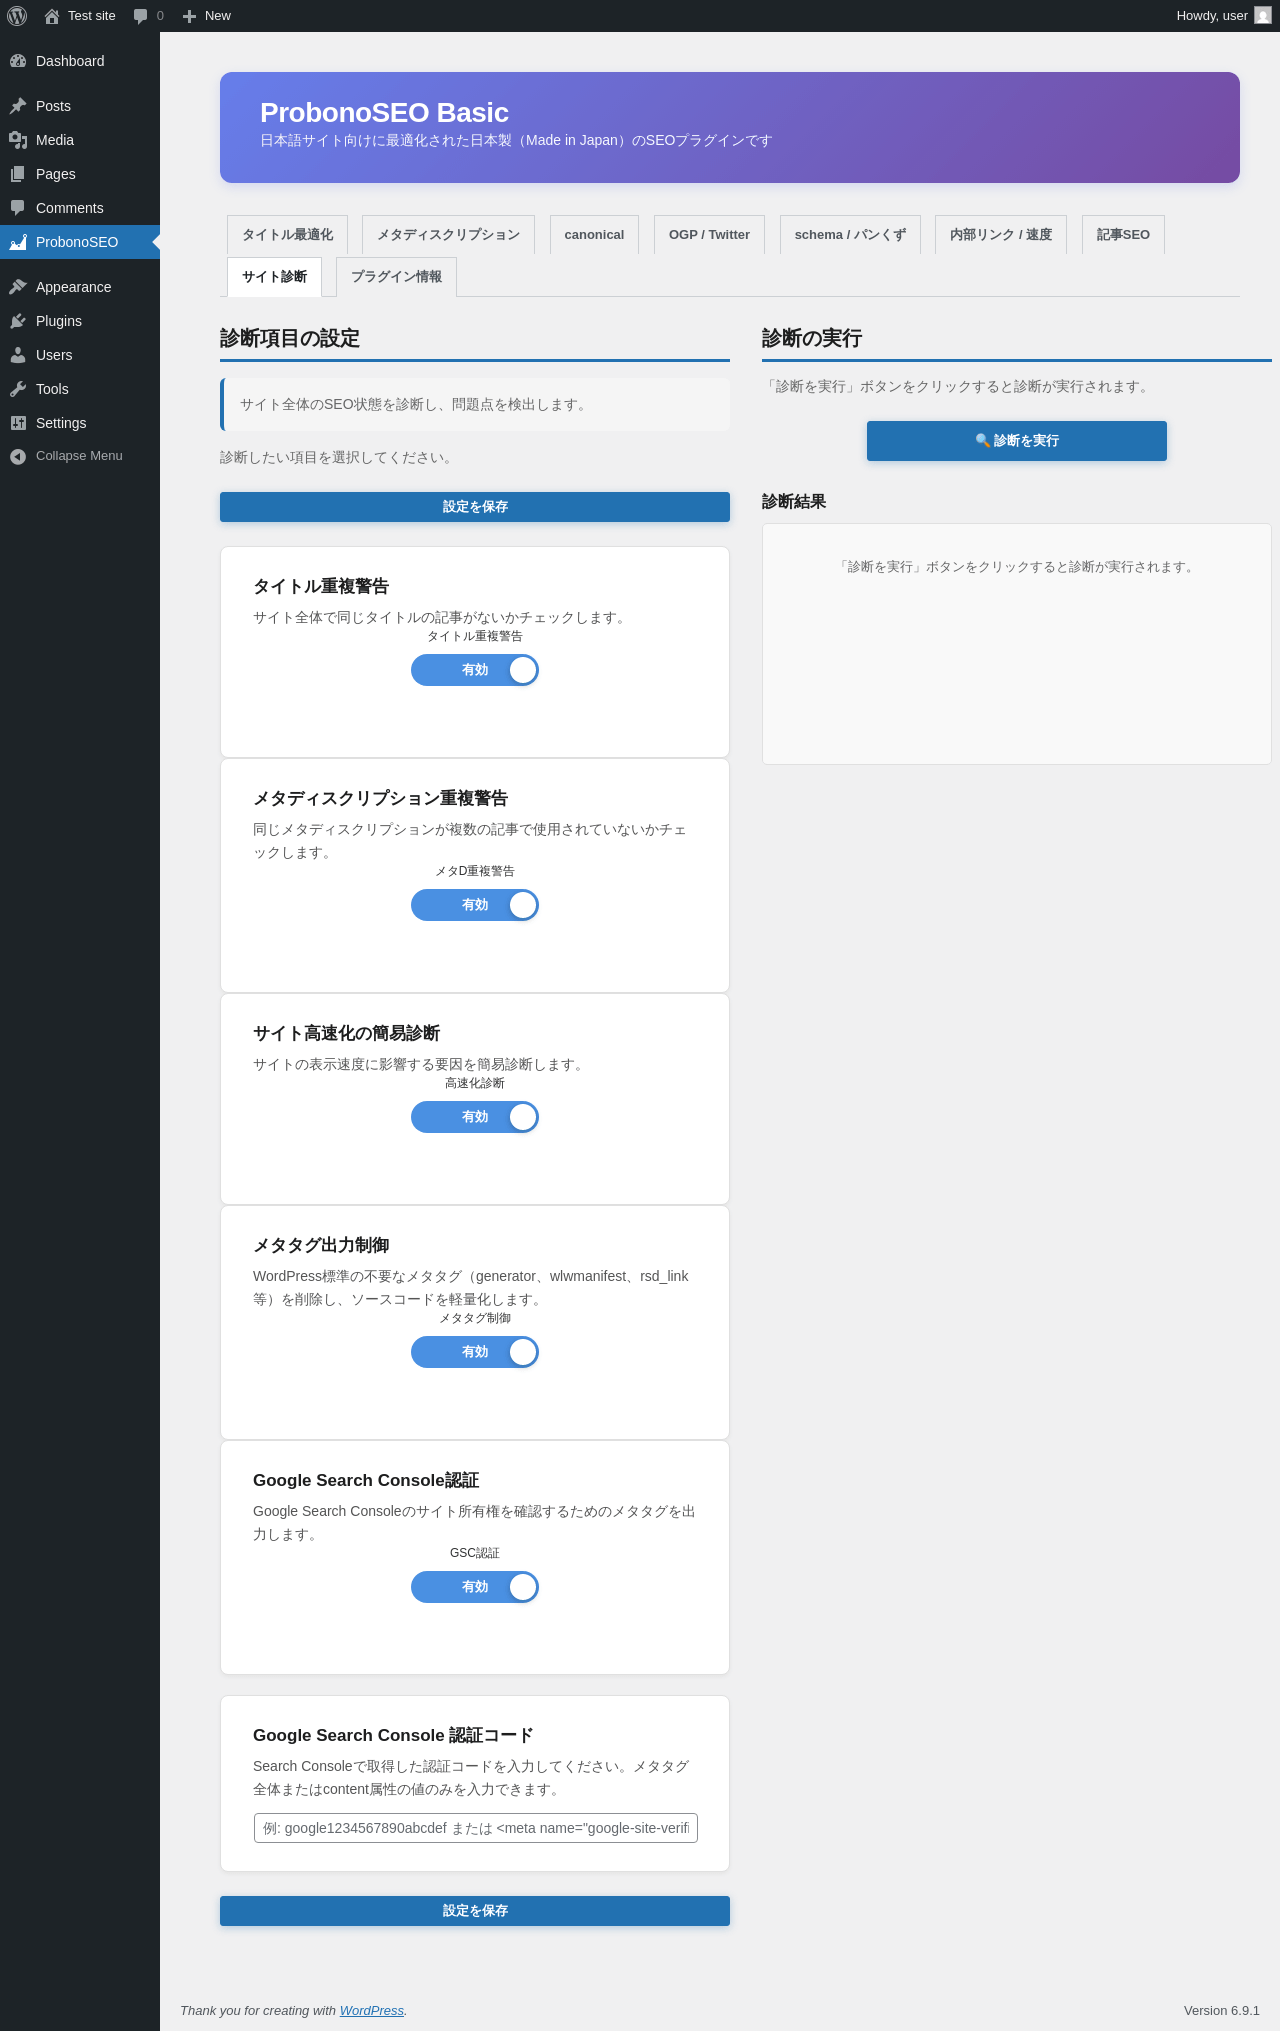1280x2031 pixels.
Task: Click the Collapse Menu arrow icon
Action: (18, 456)
